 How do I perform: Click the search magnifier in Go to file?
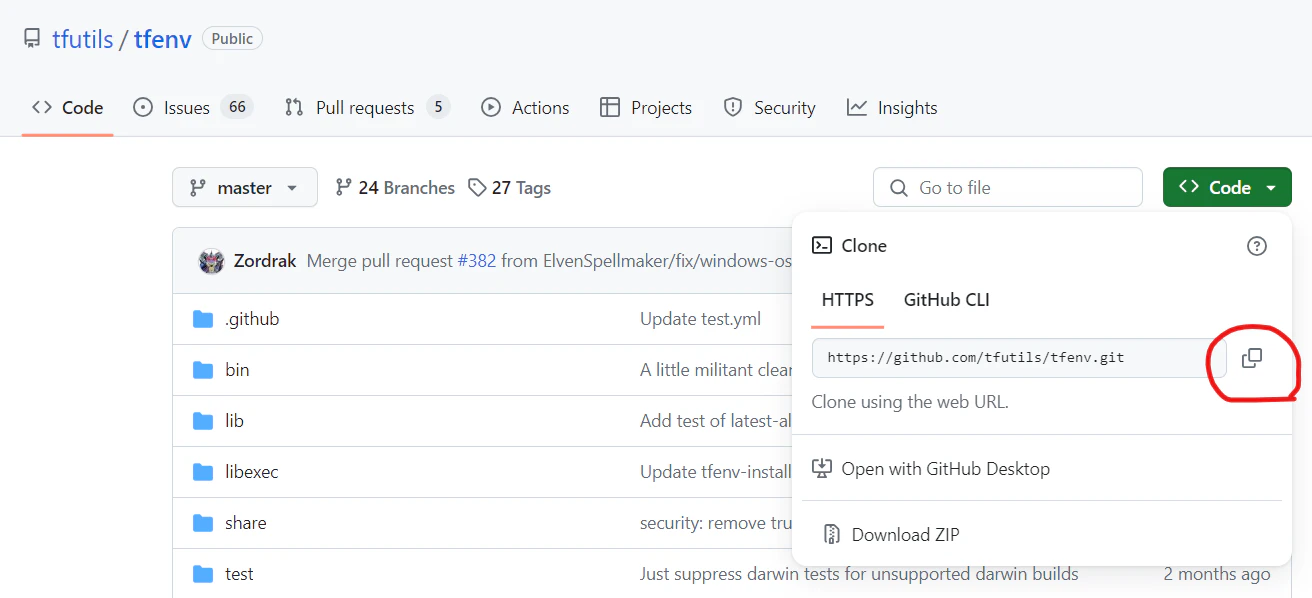899,188
